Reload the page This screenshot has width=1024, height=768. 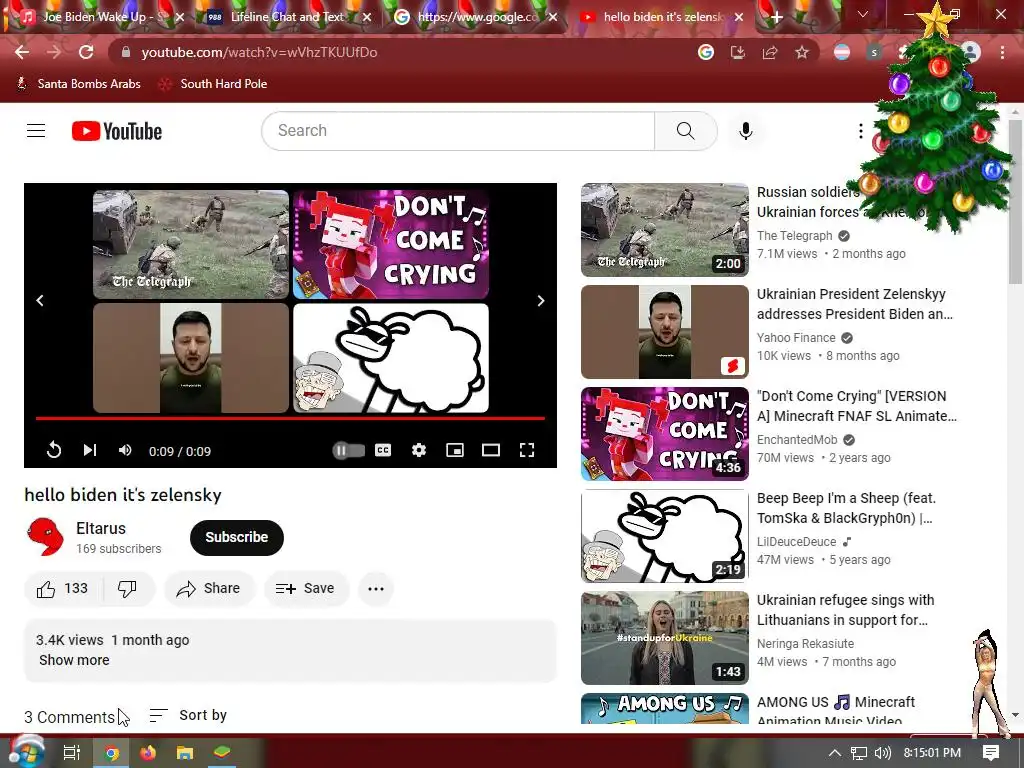86,52
